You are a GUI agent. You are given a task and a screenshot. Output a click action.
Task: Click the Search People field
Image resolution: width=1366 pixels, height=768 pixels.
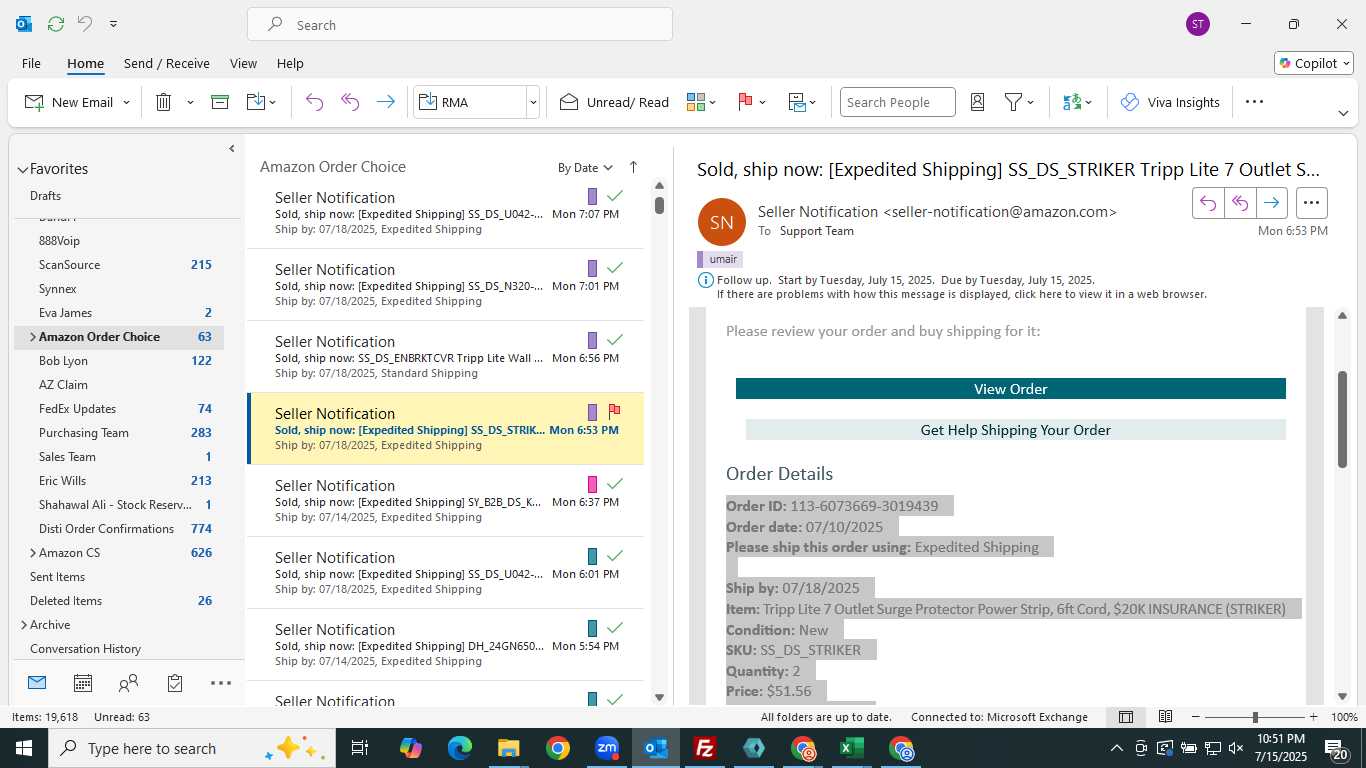897,102
